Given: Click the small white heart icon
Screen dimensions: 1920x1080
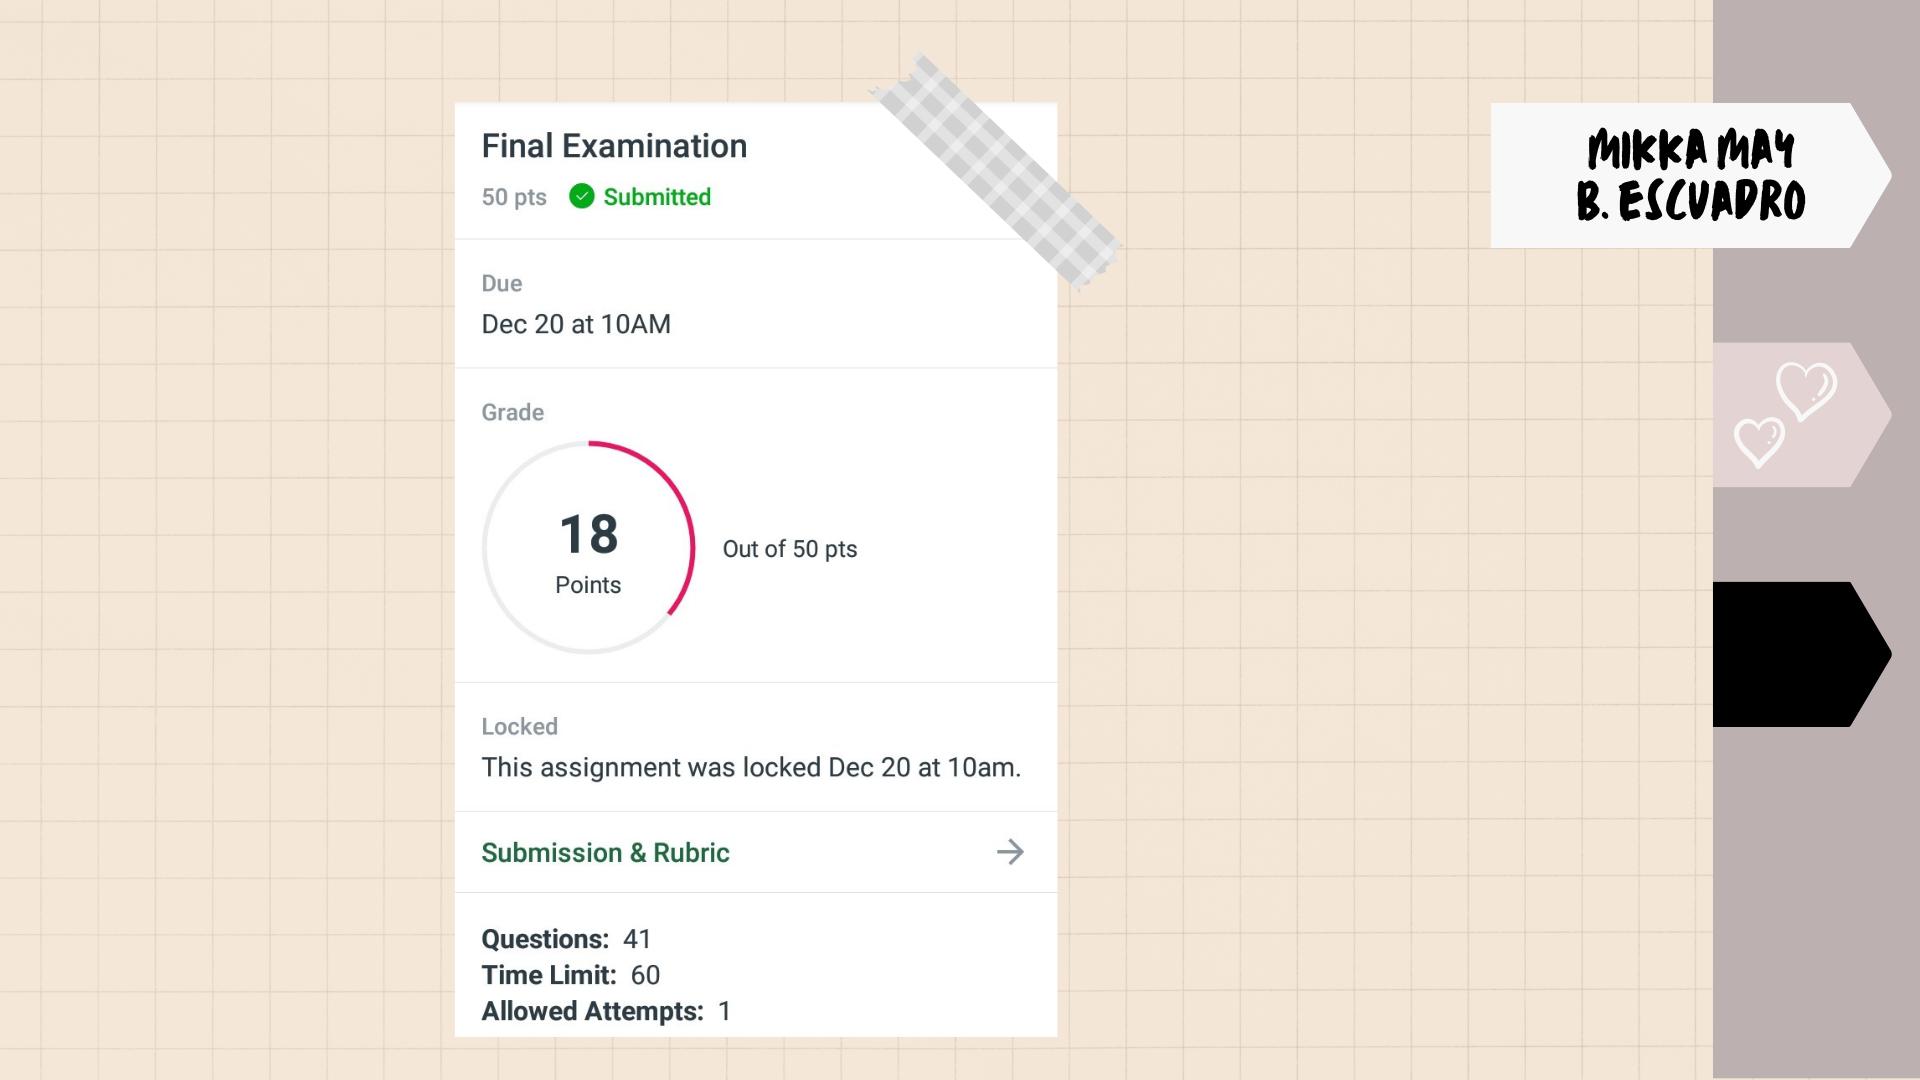Looking at the screenshot, I should coord(1759,442).
